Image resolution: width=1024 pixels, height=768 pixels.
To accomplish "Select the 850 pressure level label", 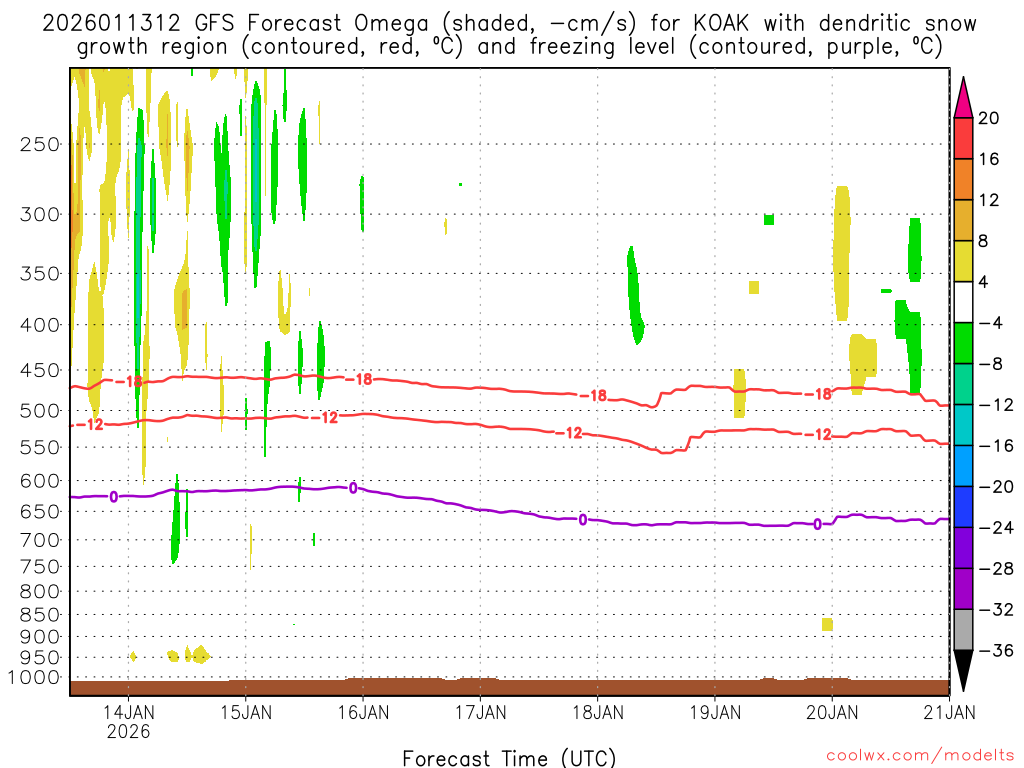I will pos(40,615).
